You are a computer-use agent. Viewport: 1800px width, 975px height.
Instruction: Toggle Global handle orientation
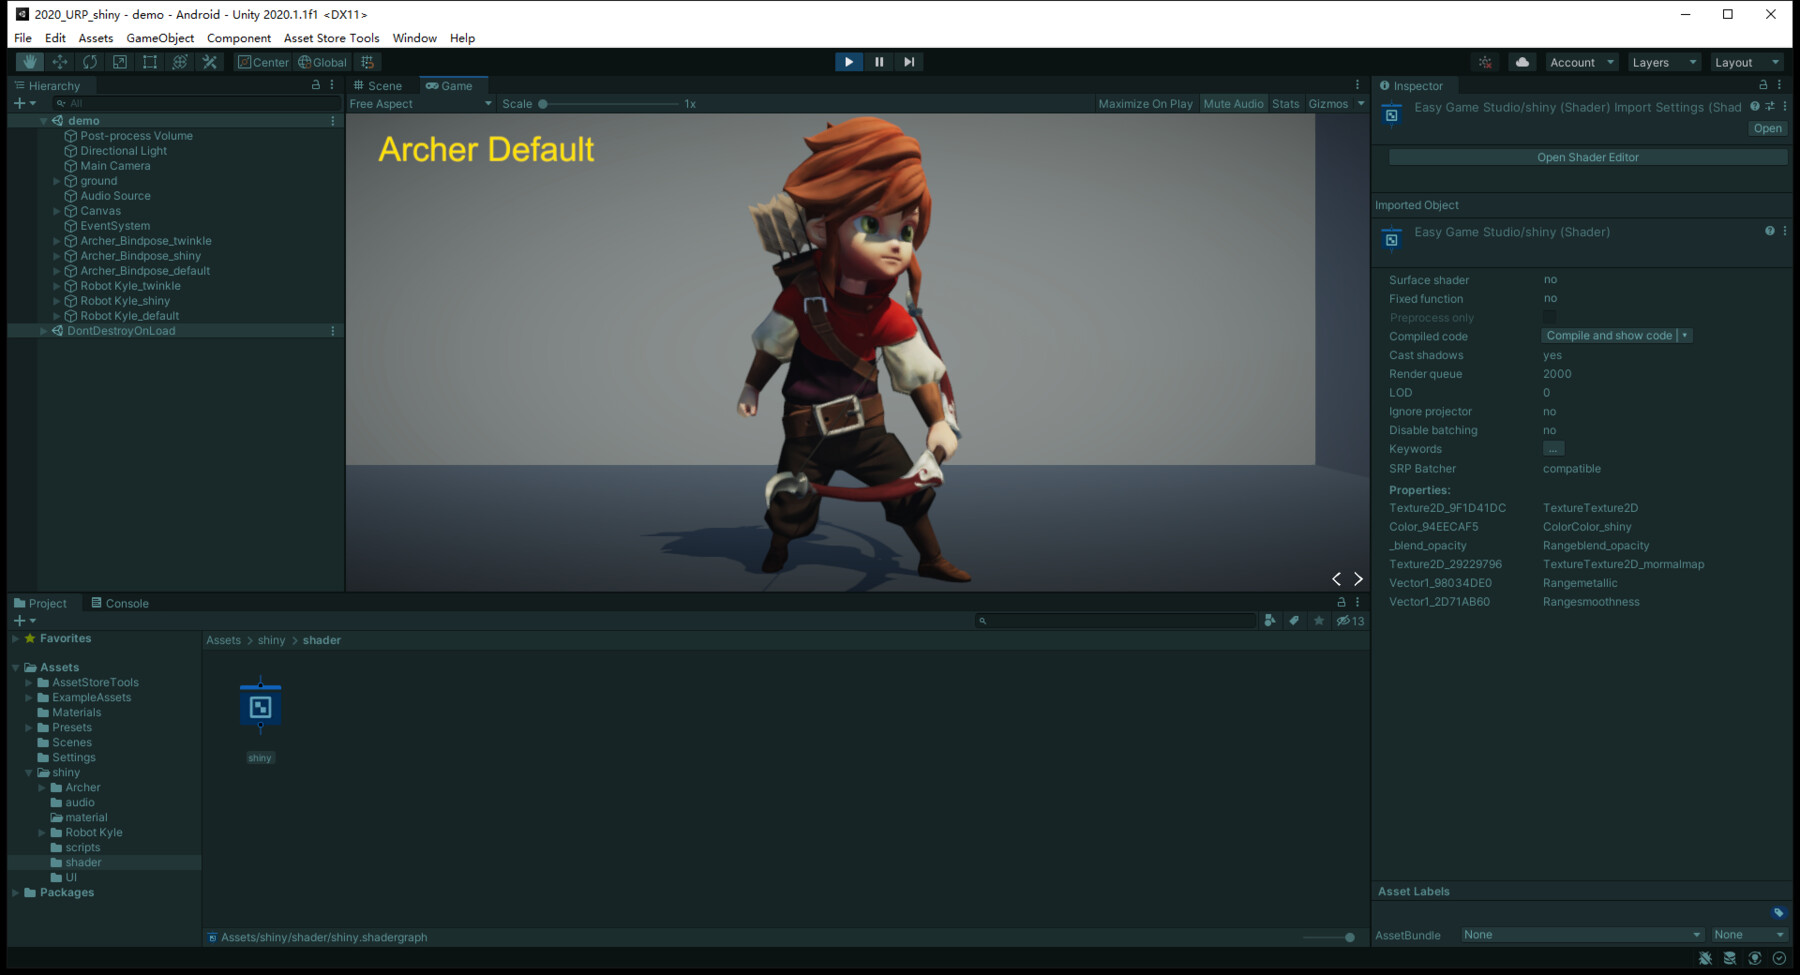coord(322,61)
